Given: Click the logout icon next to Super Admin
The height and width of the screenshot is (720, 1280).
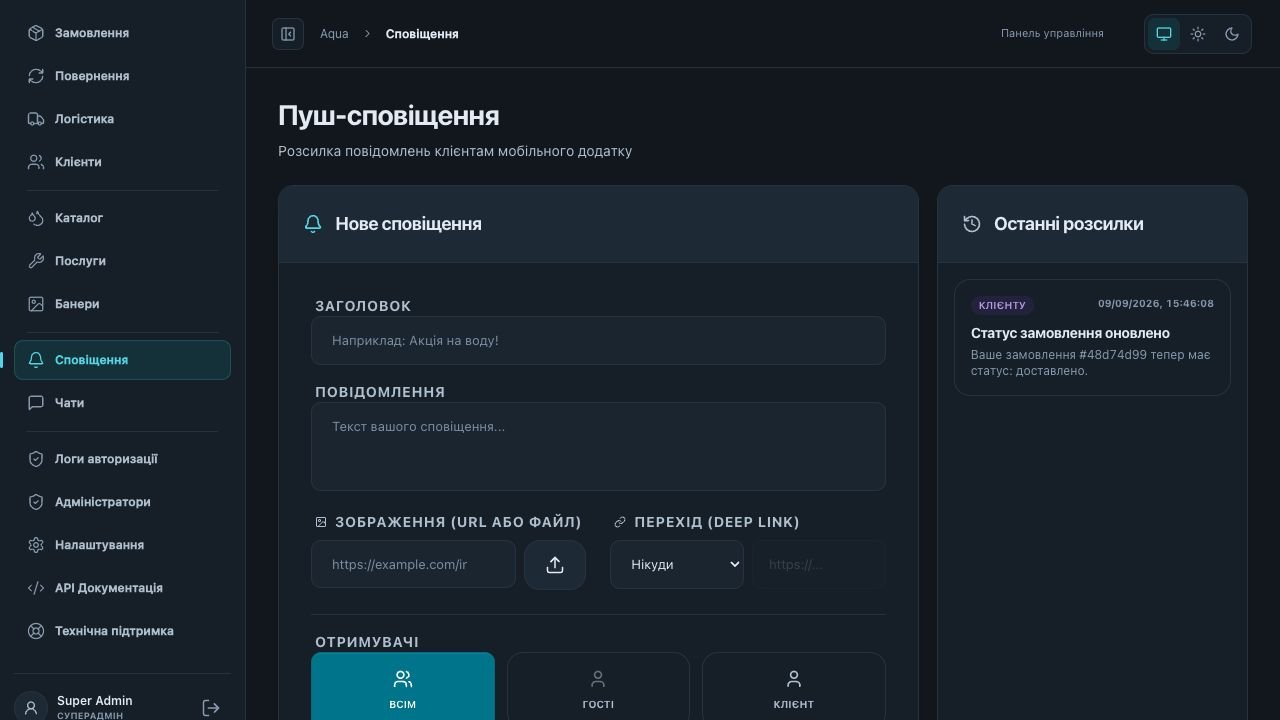Looking at the screenshot, I should (211, 708).
